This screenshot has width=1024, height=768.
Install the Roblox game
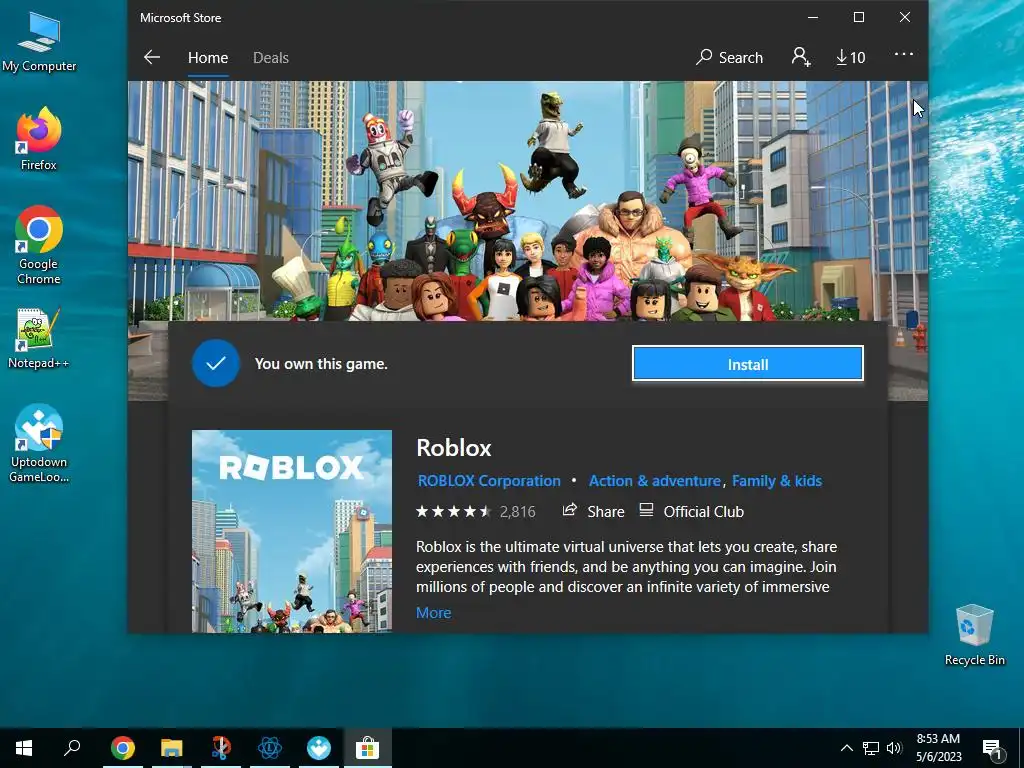(x=748, y=364)
